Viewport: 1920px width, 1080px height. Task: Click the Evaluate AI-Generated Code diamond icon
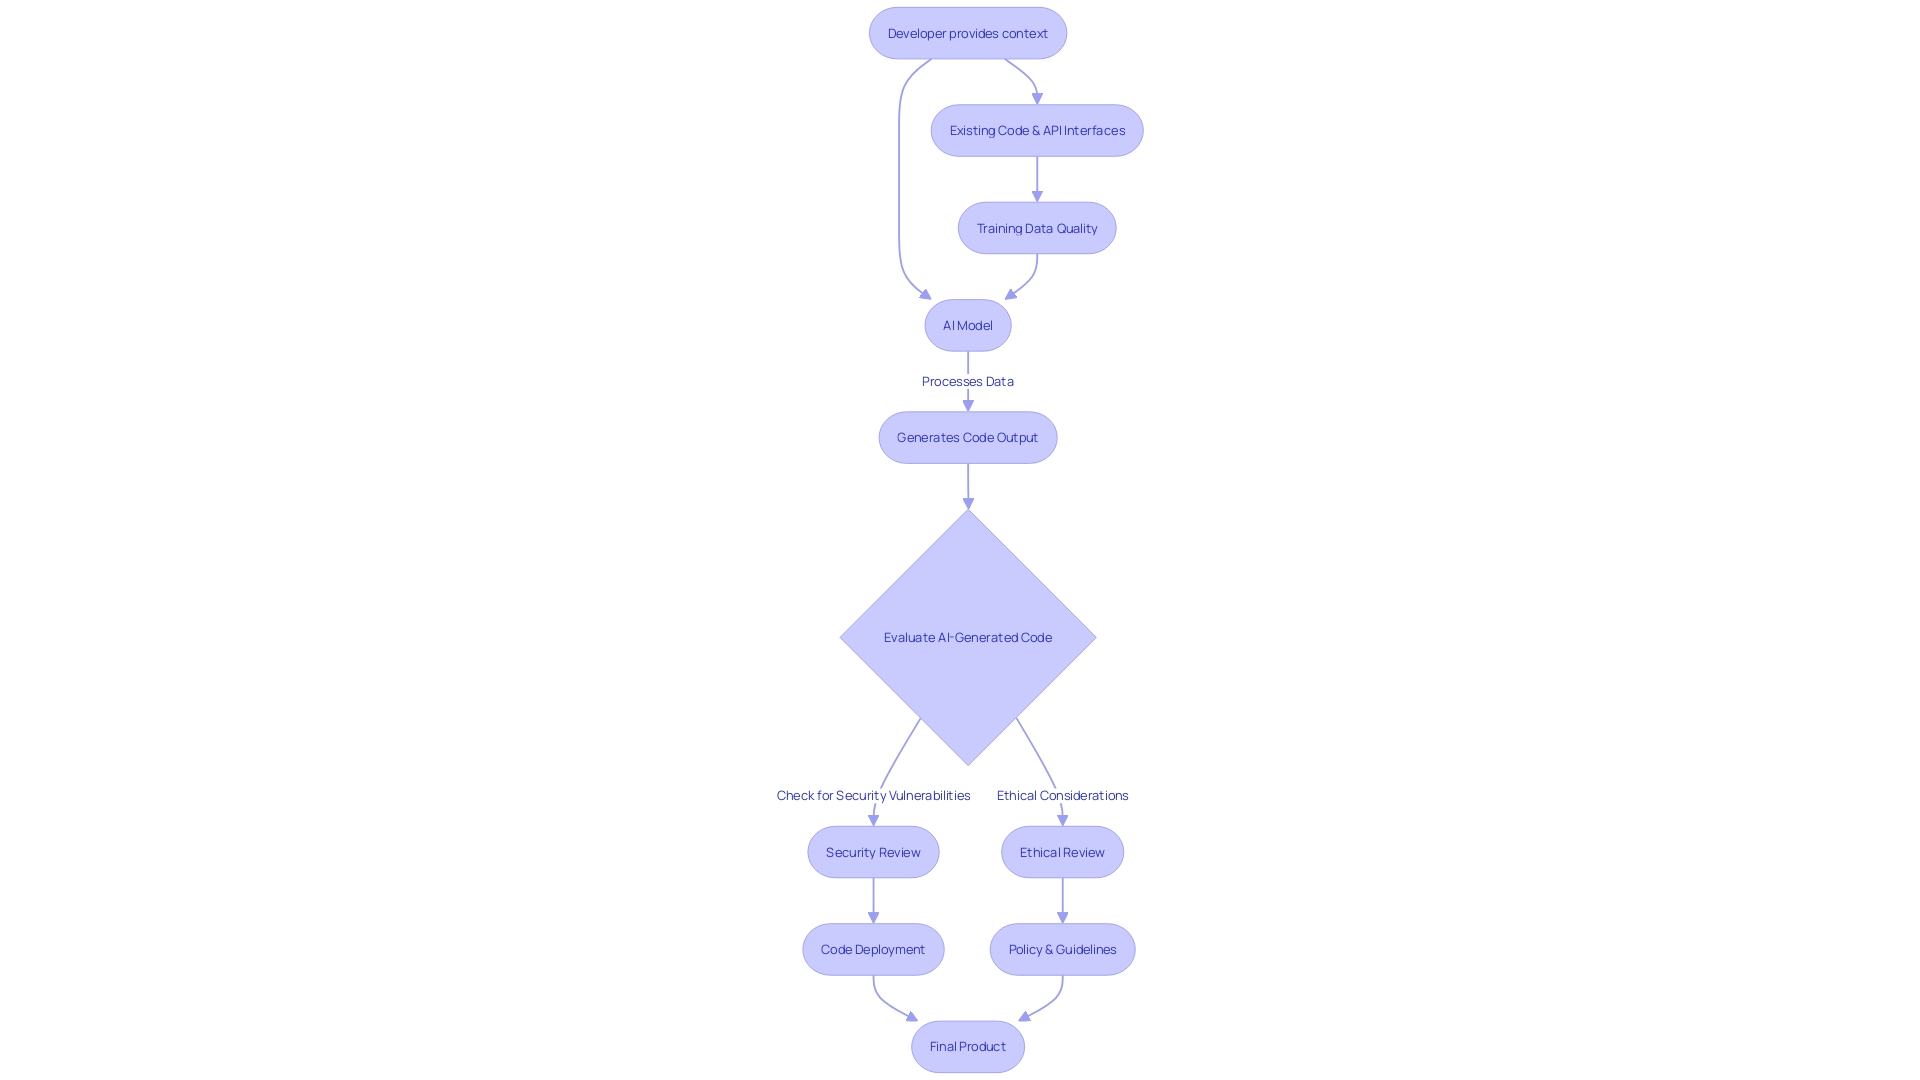click(968, 637)
